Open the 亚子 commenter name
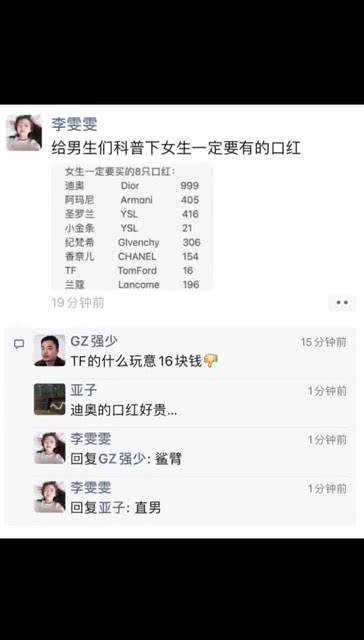 coord(83,390)
